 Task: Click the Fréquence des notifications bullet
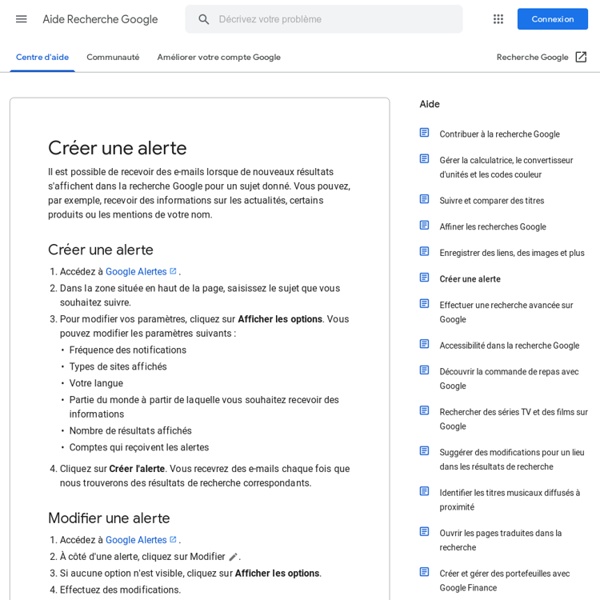127,350
